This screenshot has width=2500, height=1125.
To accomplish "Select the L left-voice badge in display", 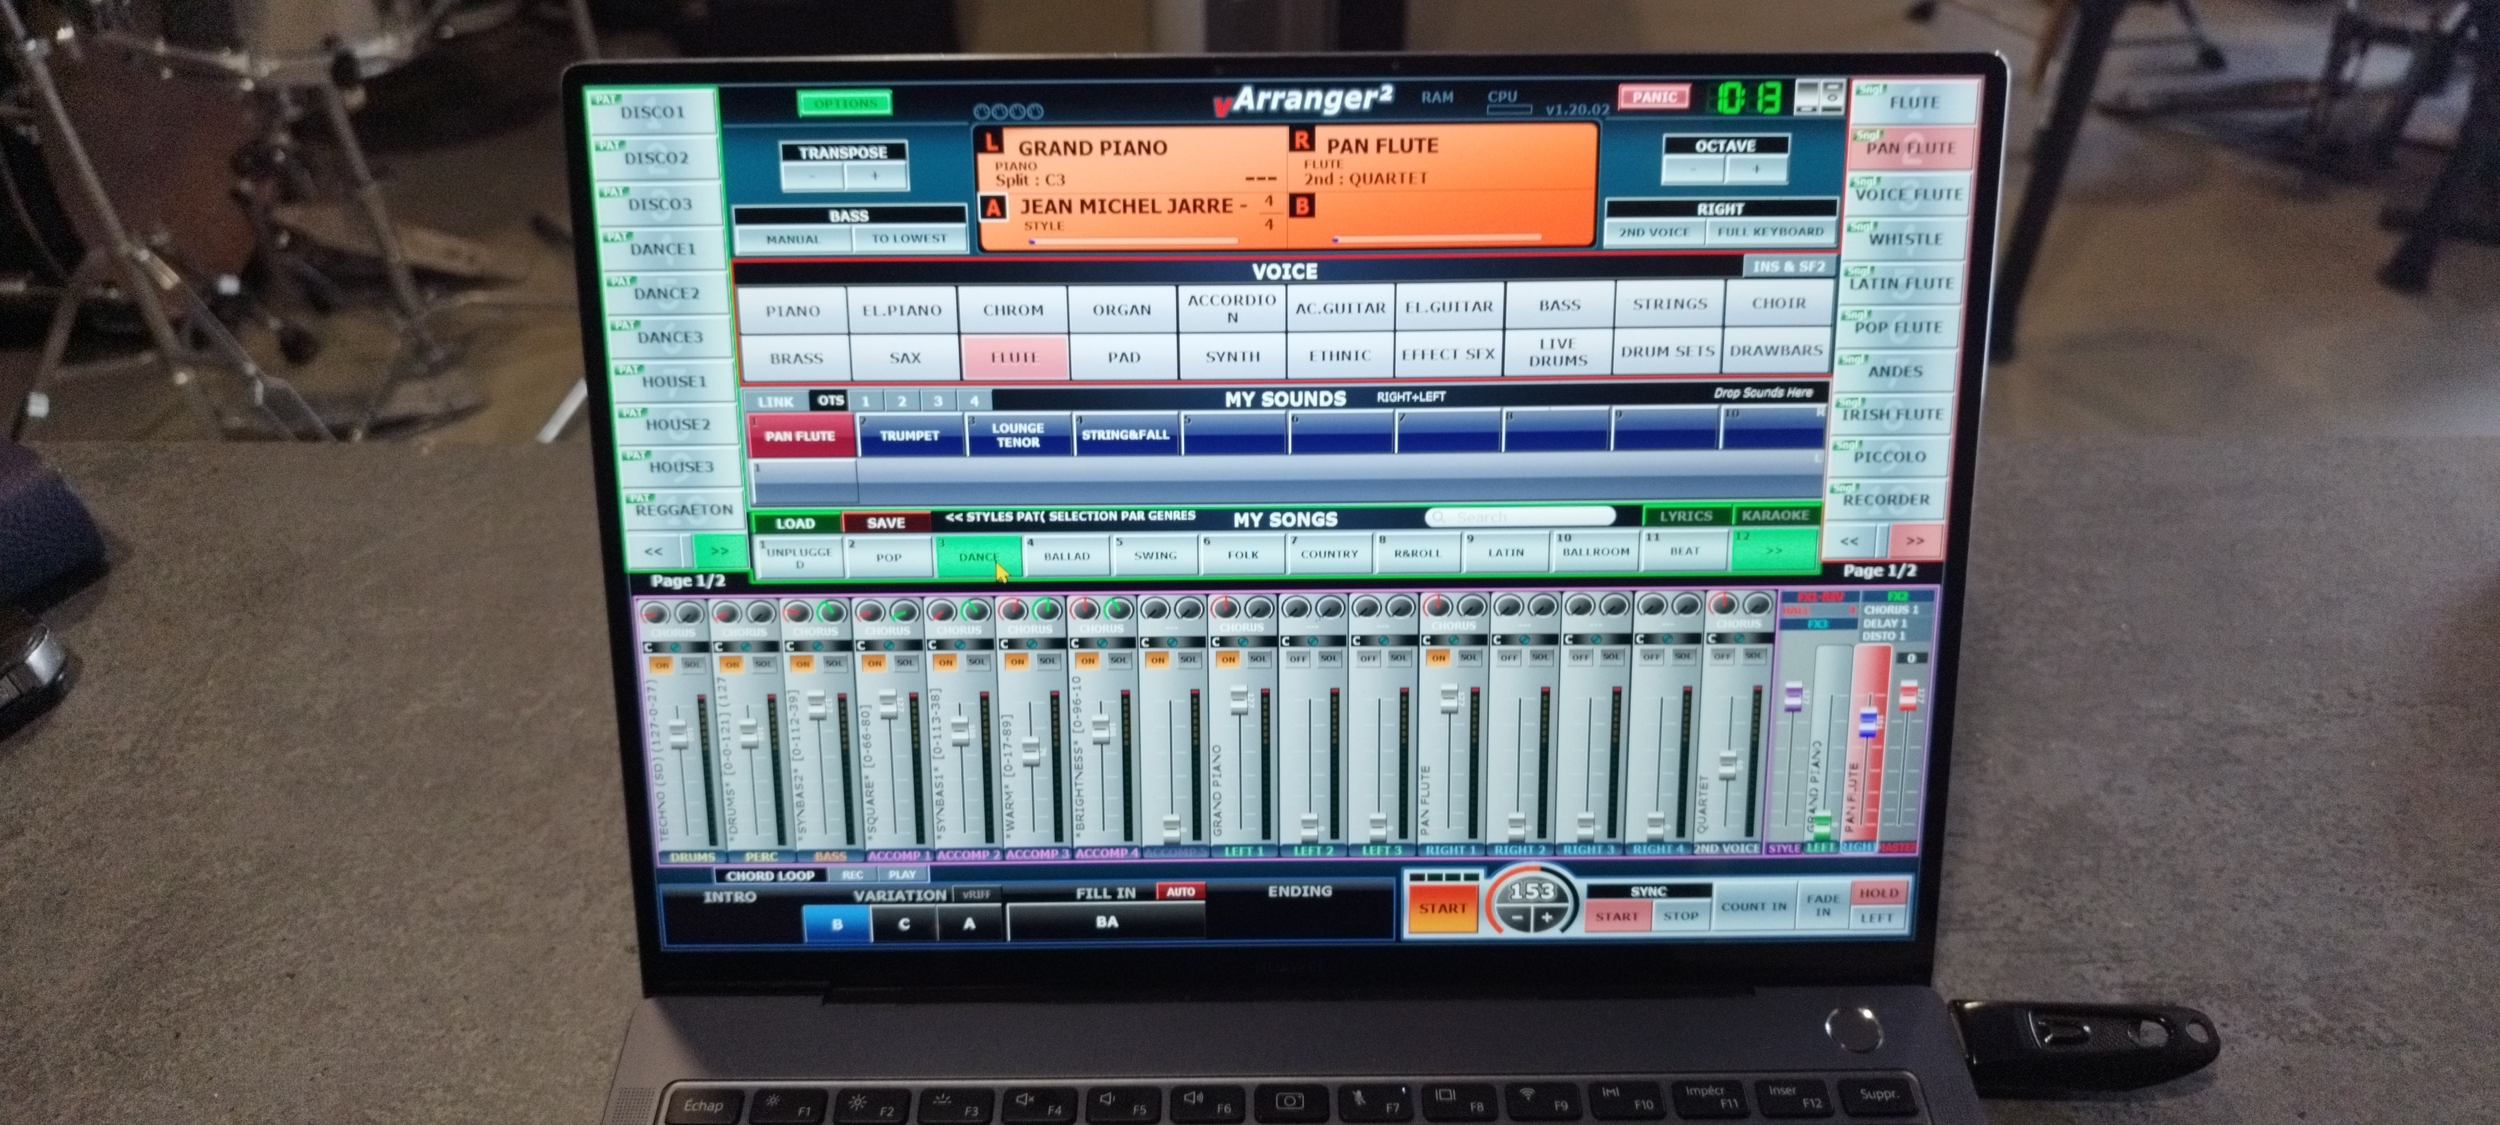I will 992,143.
